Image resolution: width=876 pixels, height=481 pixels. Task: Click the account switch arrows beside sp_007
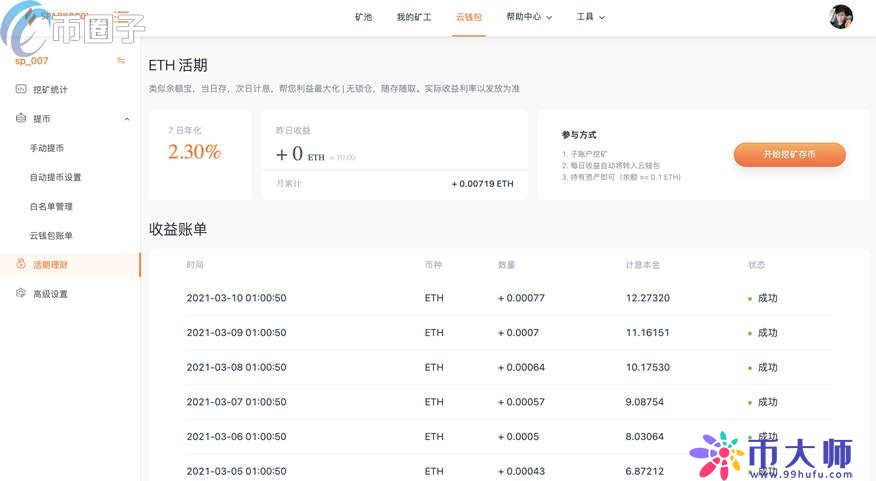tap(121, 60)
